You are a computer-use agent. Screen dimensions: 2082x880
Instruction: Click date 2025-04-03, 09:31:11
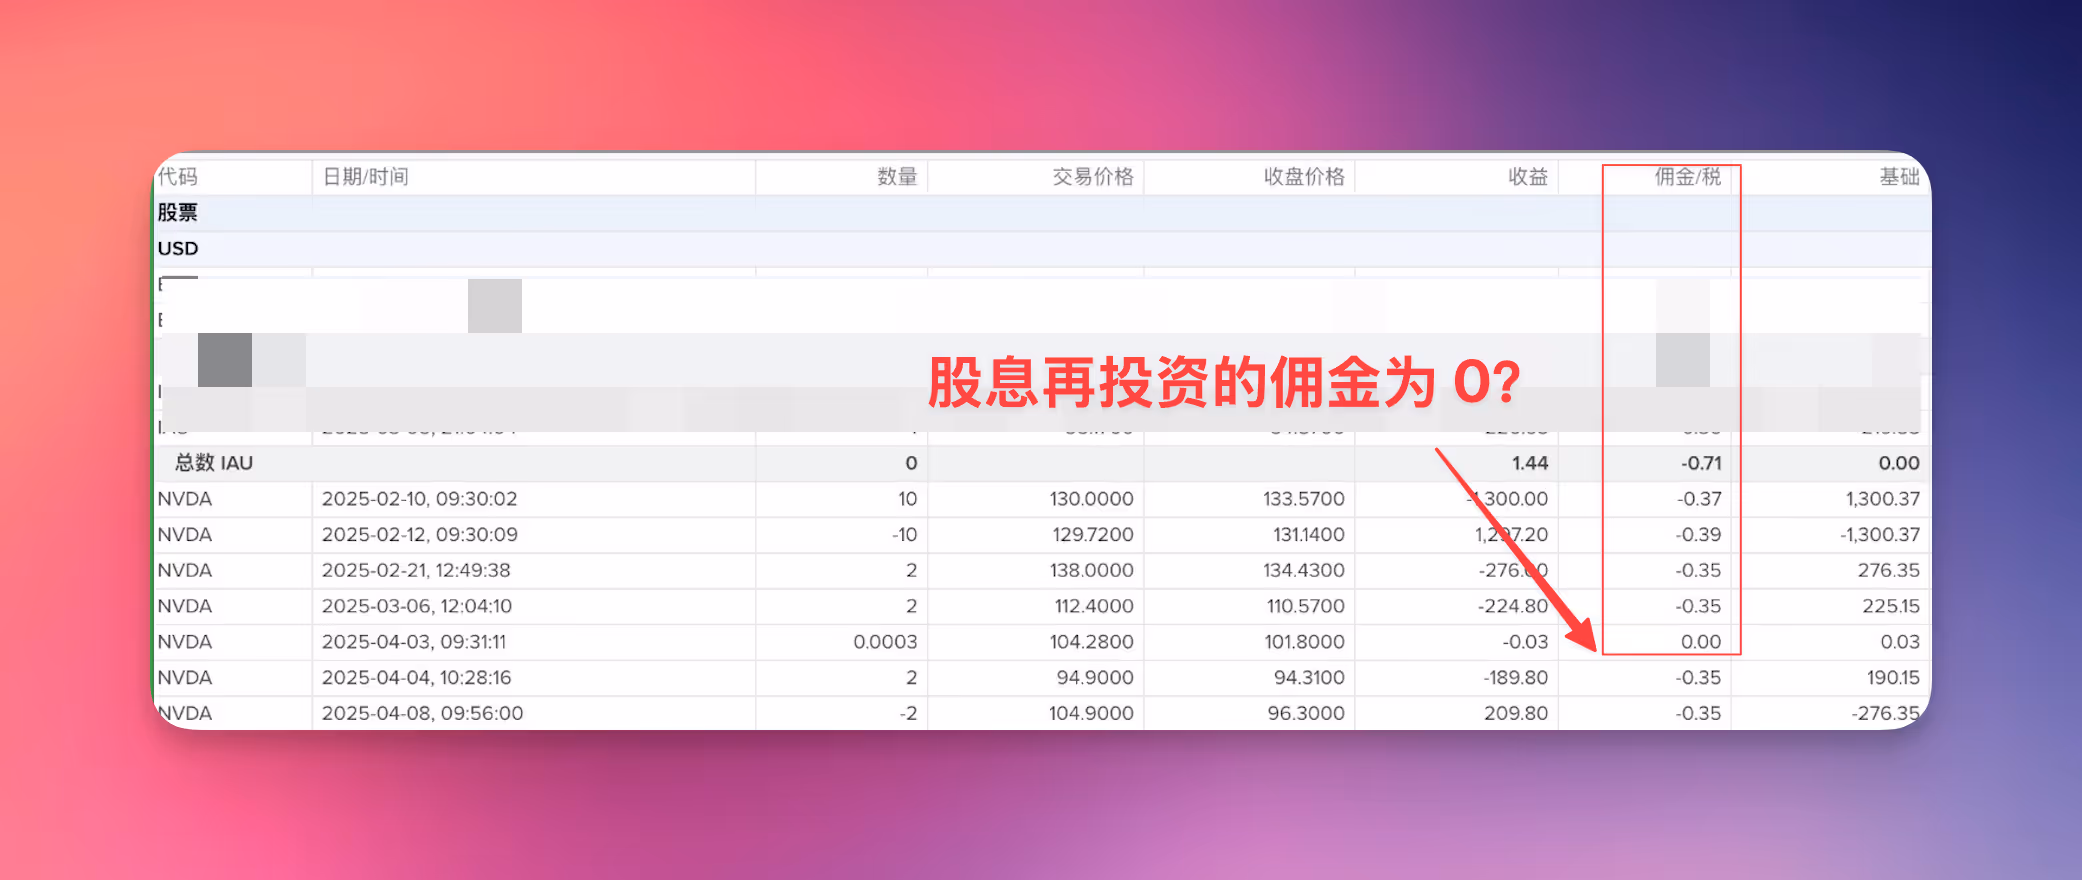point(414,642)
